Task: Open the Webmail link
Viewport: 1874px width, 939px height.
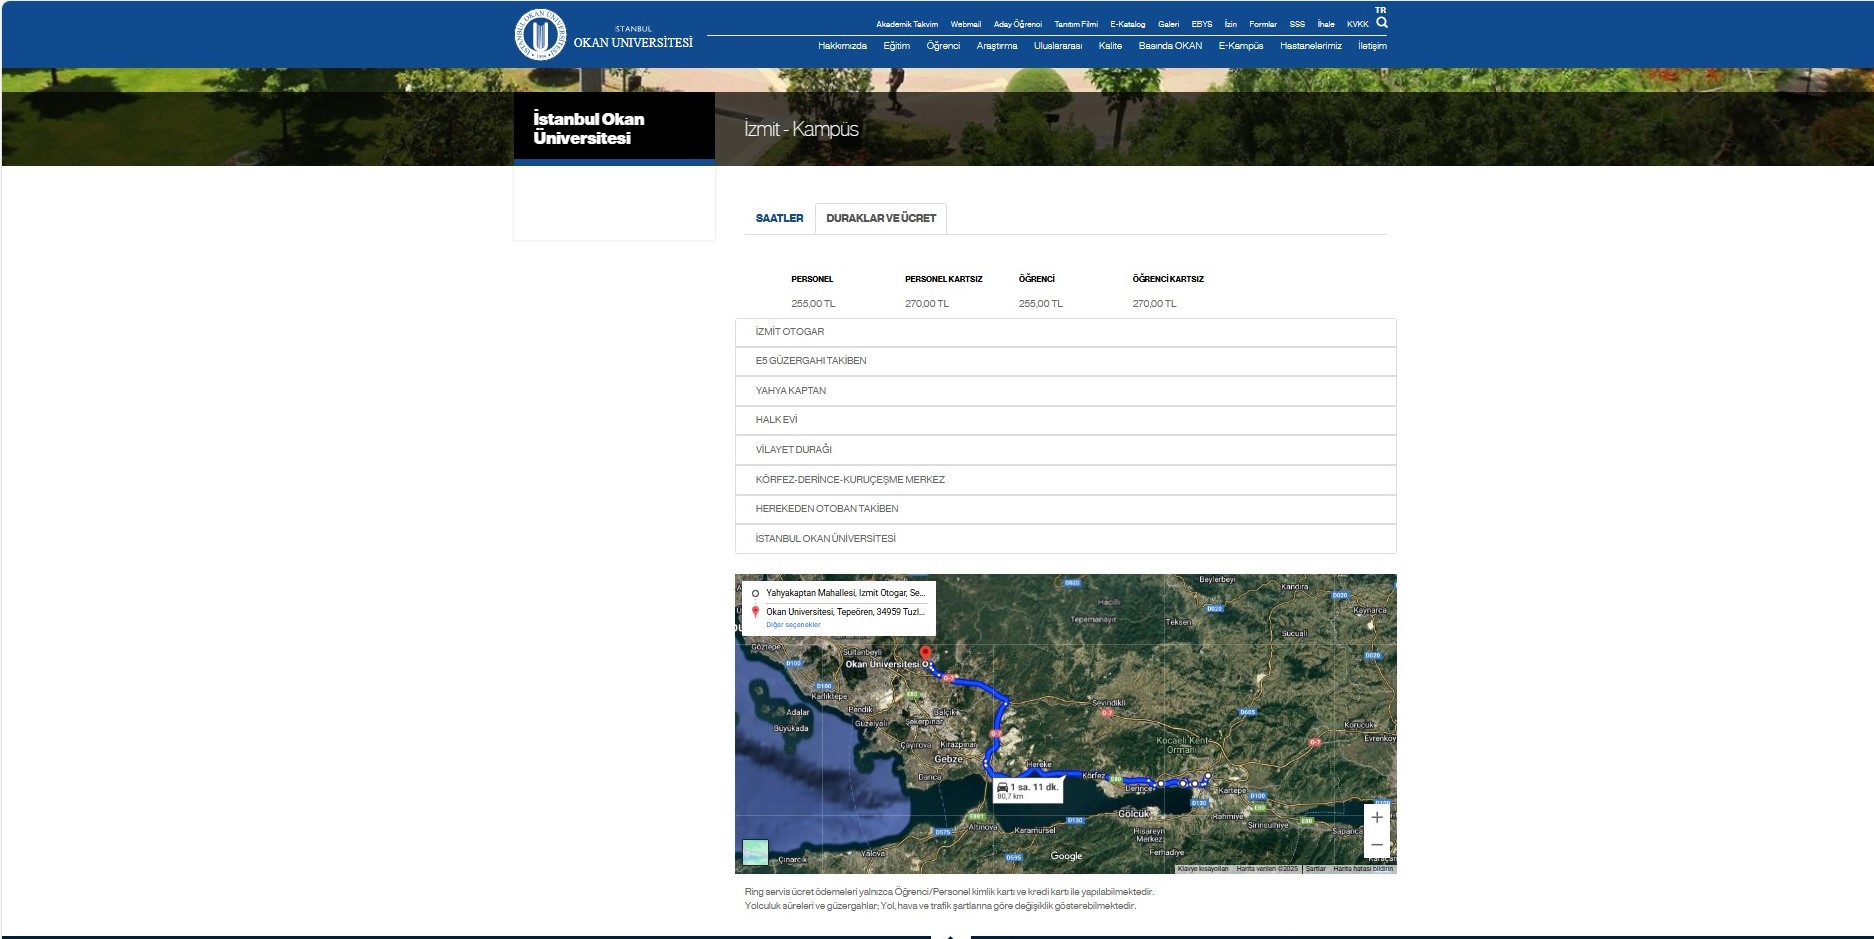Action: tap(965, 24)
